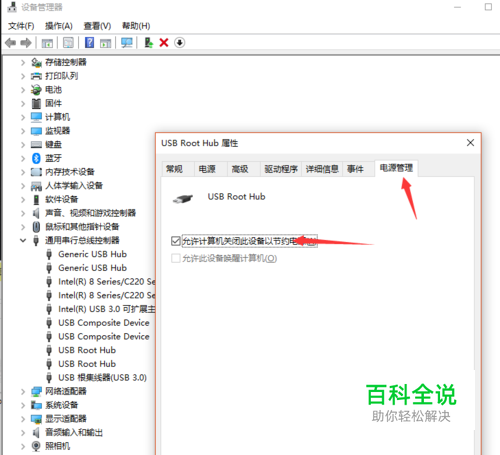
Task: Switch to the 驱动程序 tab
Action: coord(281,169)
